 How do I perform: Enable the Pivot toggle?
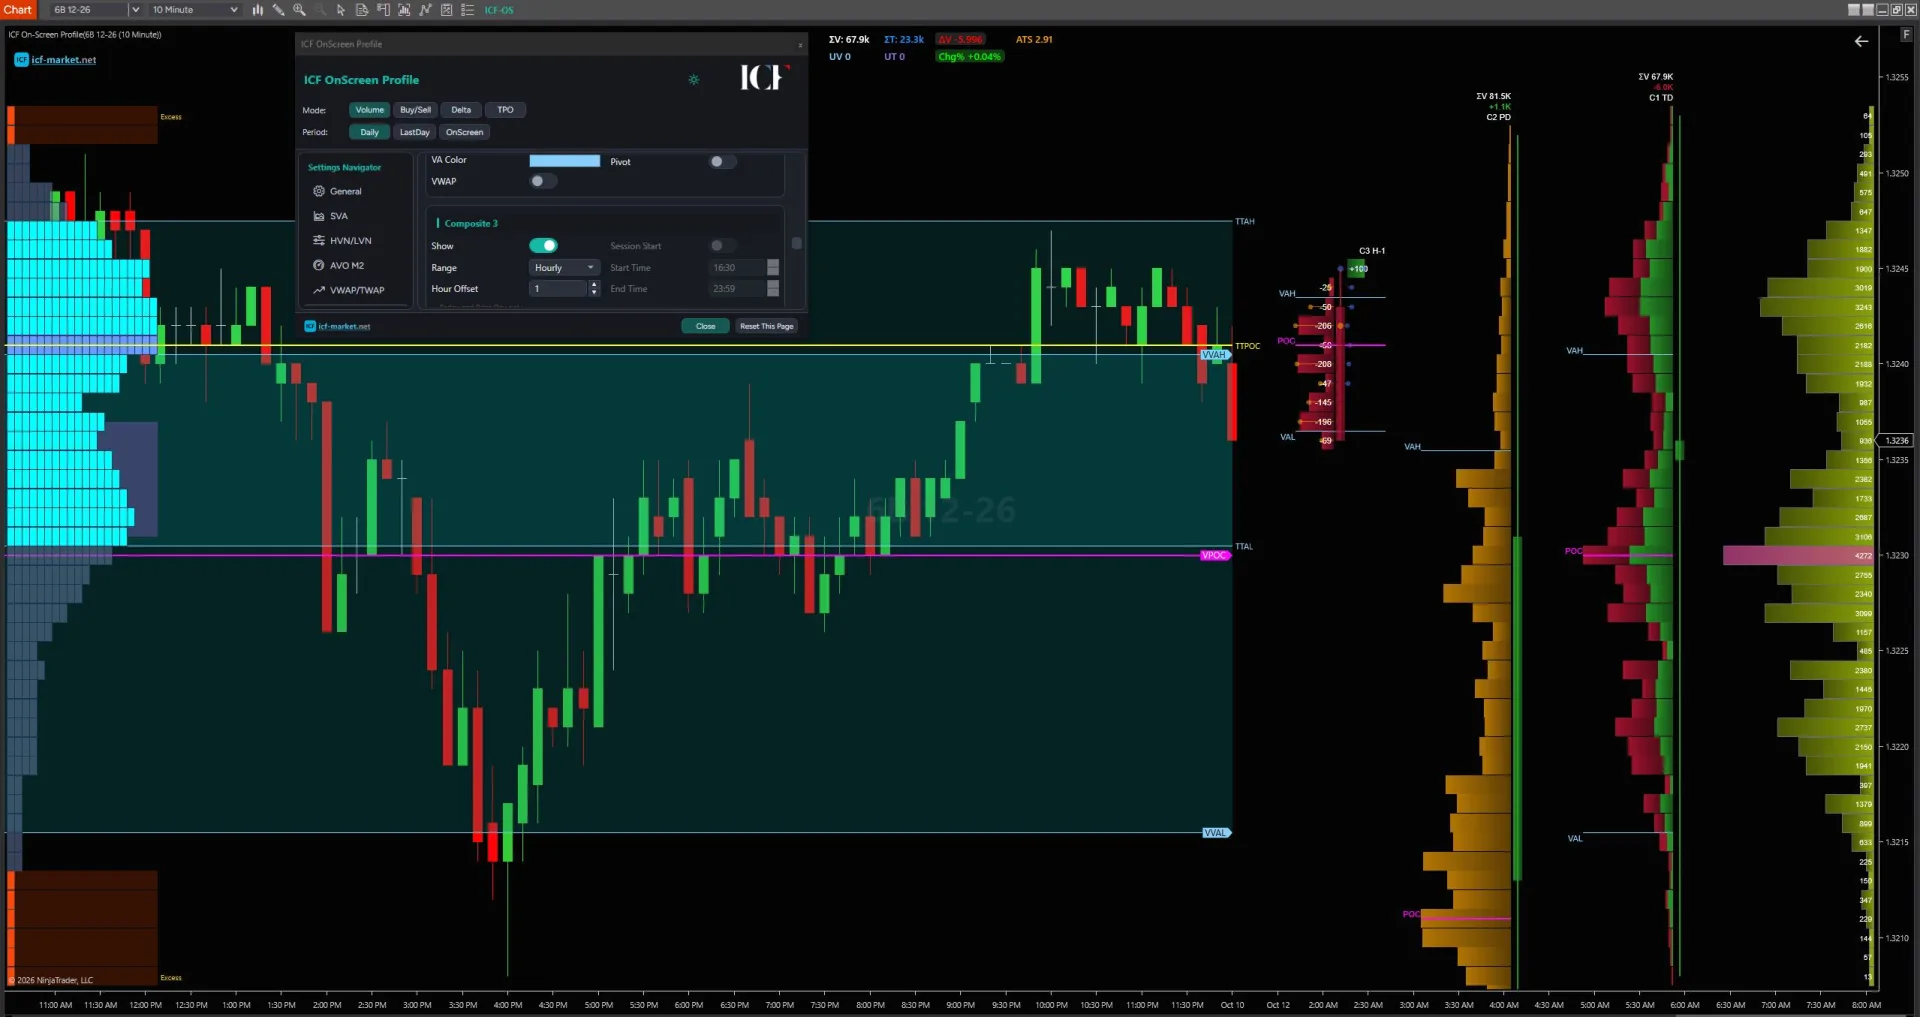point(722,162)
